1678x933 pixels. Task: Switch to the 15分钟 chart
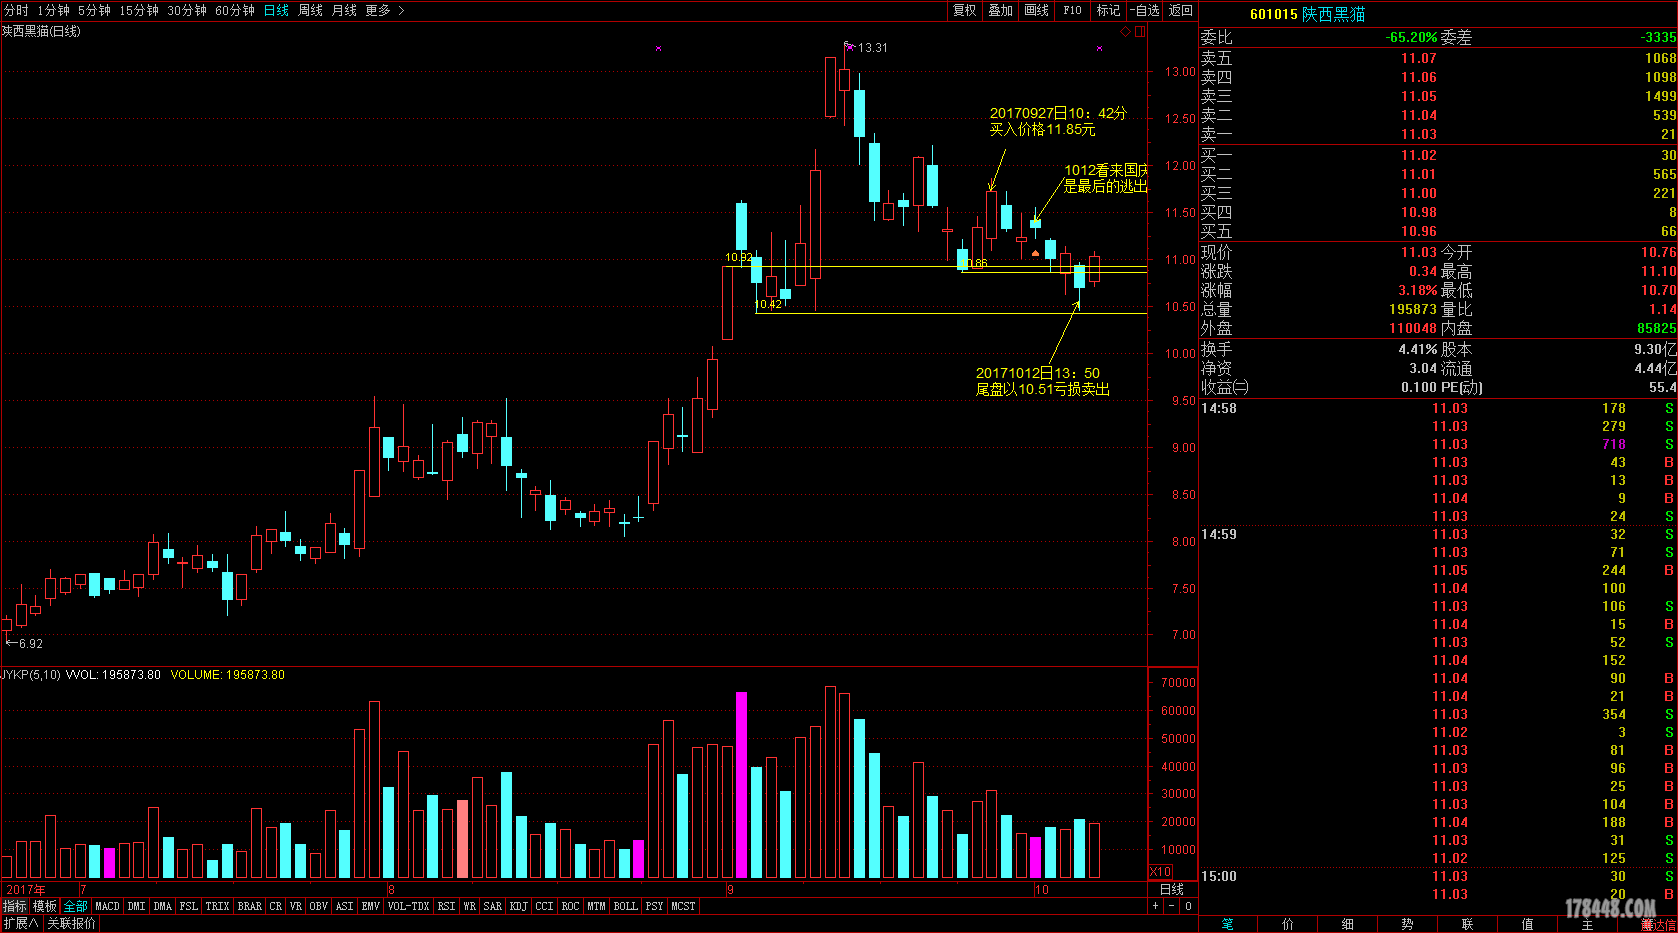coord(139,10)
